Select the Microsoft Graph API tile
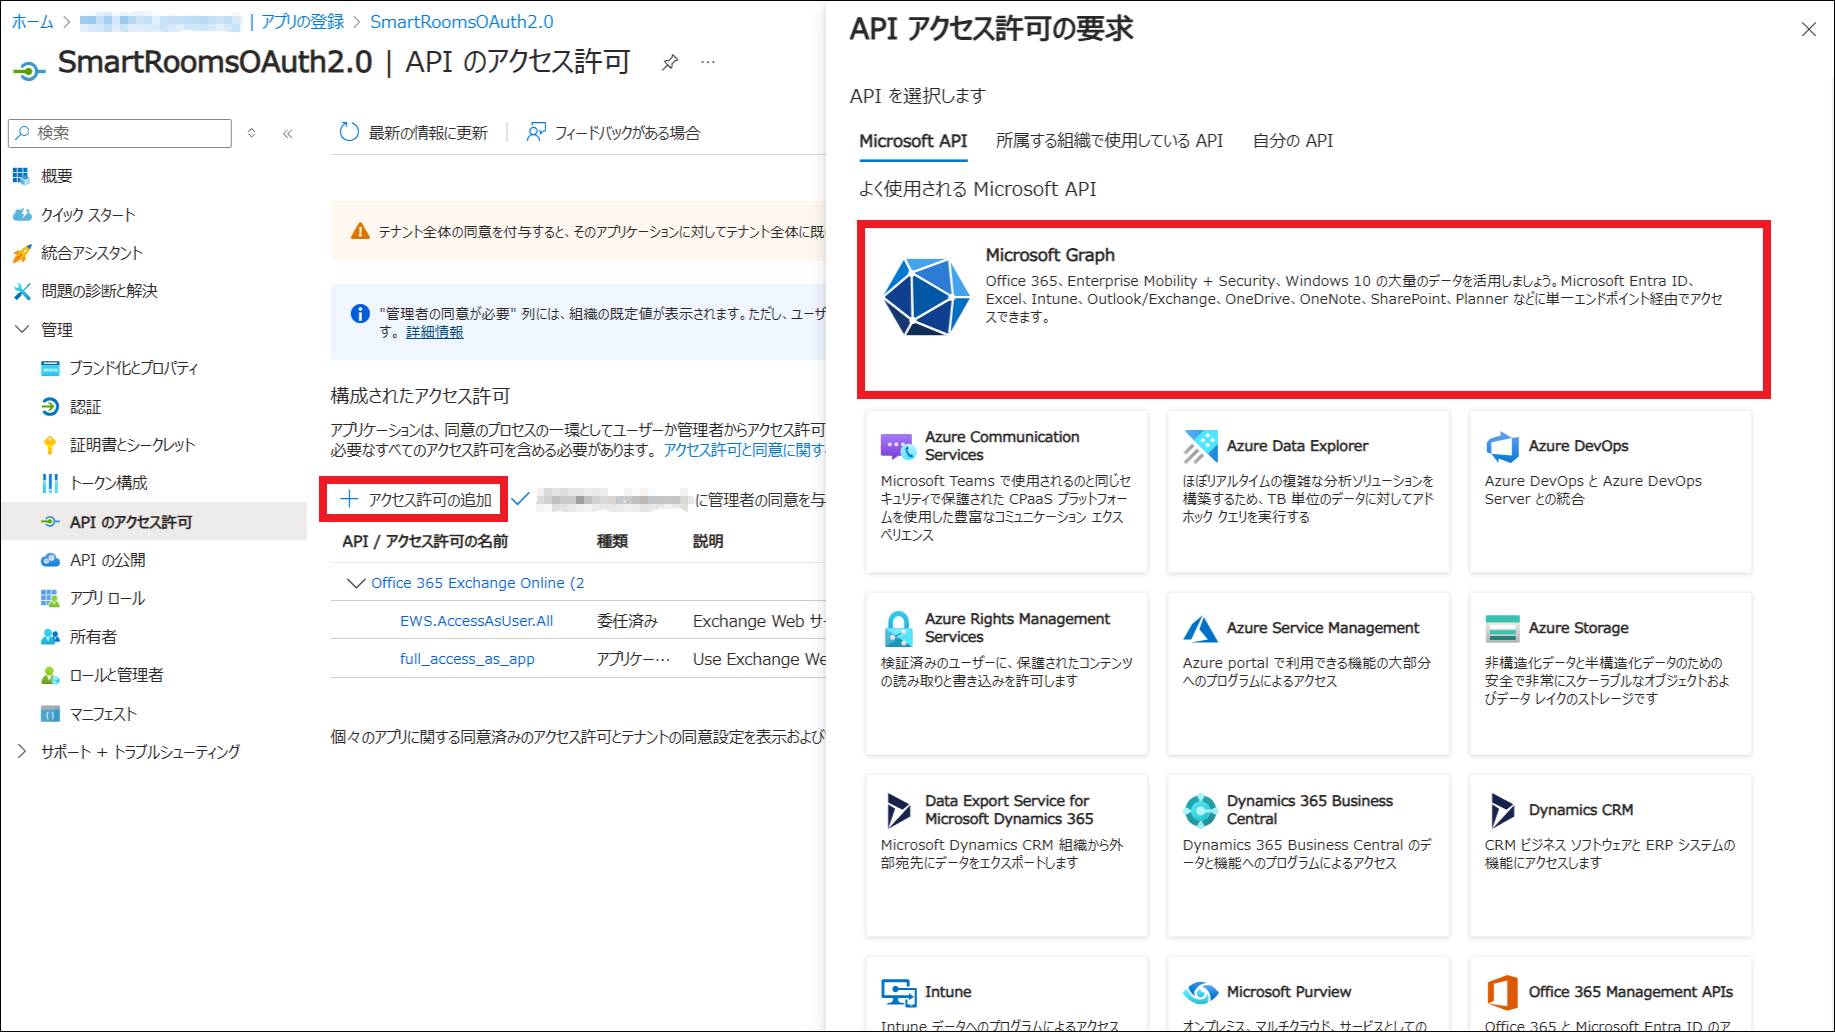1835x1032 pixels. click(x=1313, y=309)
